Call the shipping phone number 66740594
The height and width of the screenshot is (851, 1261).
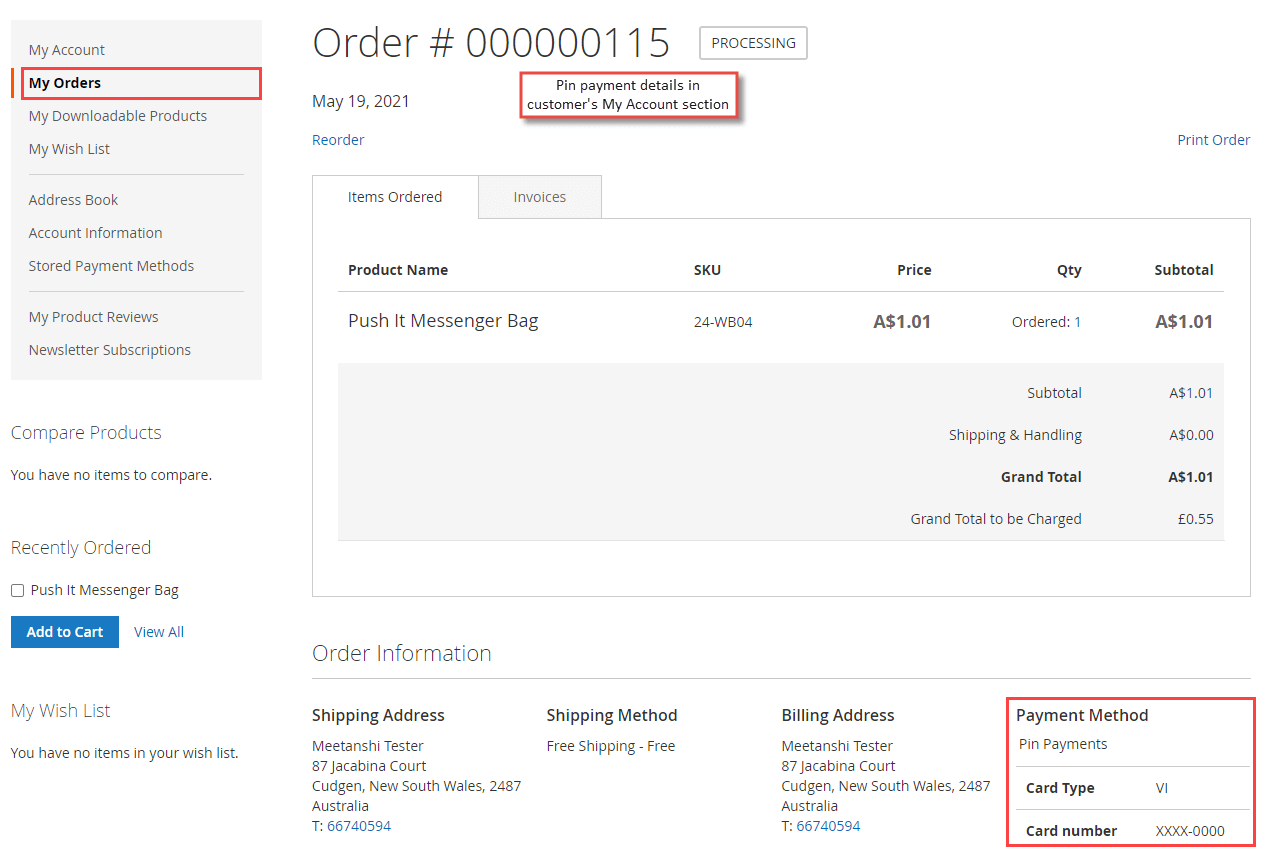tap(358, 825)
